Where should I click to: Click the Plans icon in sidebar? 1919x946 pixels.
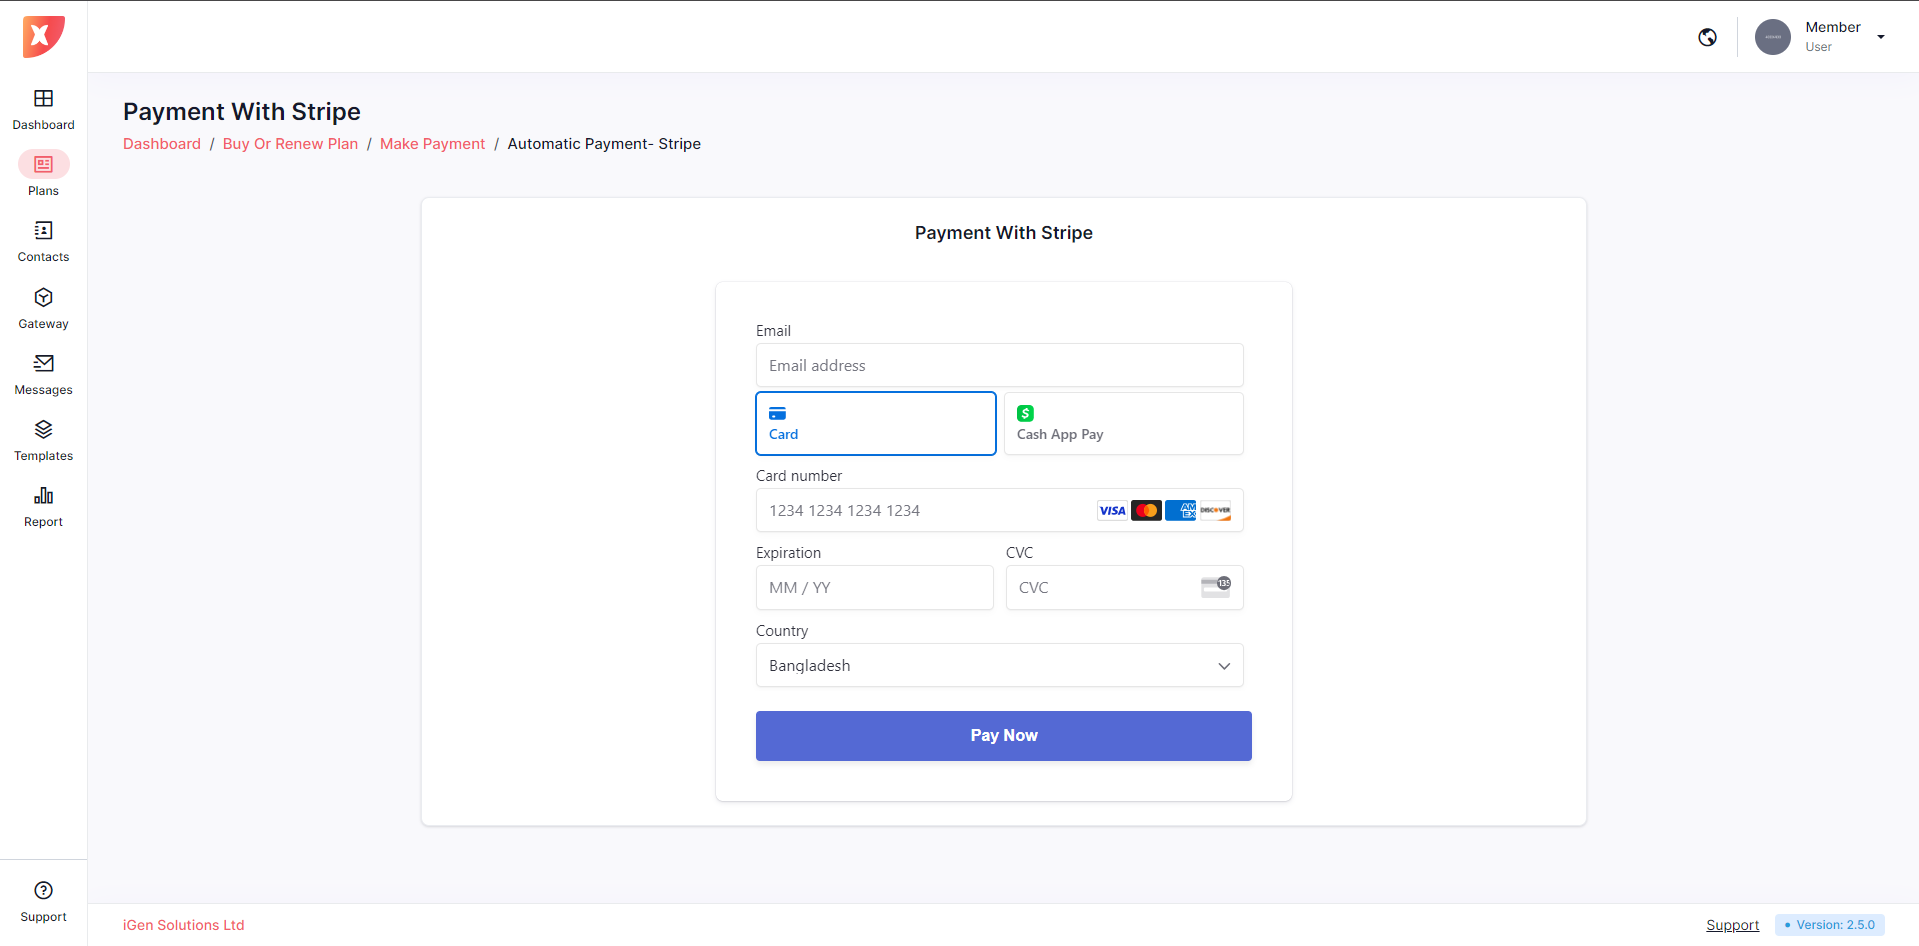tap(43, 164)
